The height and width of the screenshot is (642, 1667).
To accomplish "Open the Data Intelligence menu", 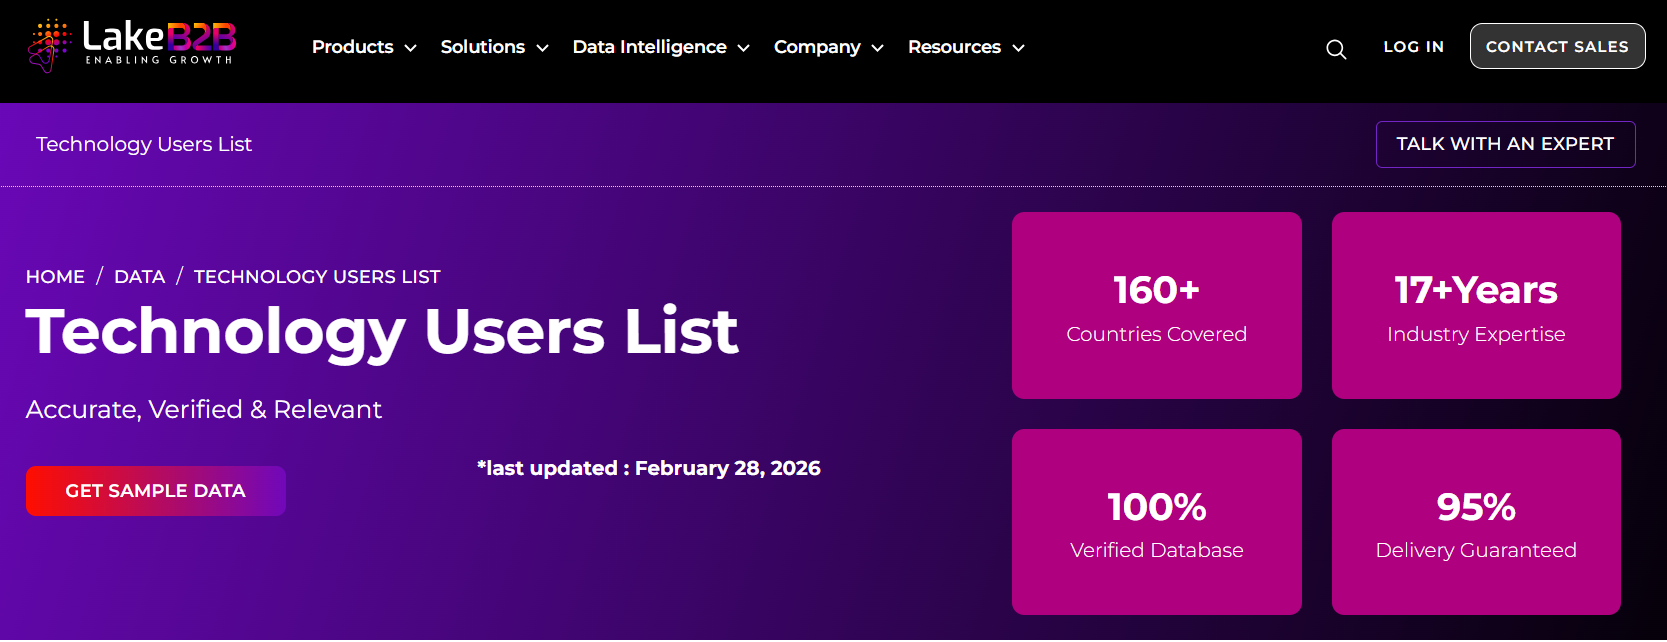I will coord(650,47).
